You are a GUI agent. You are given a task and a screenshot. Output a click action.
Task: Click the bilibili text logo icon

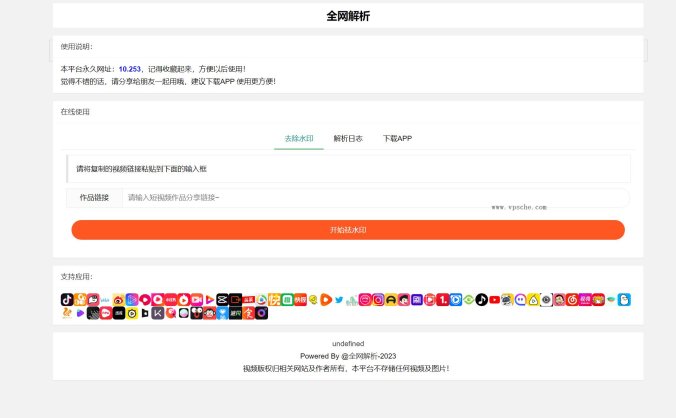click(105, 300)
